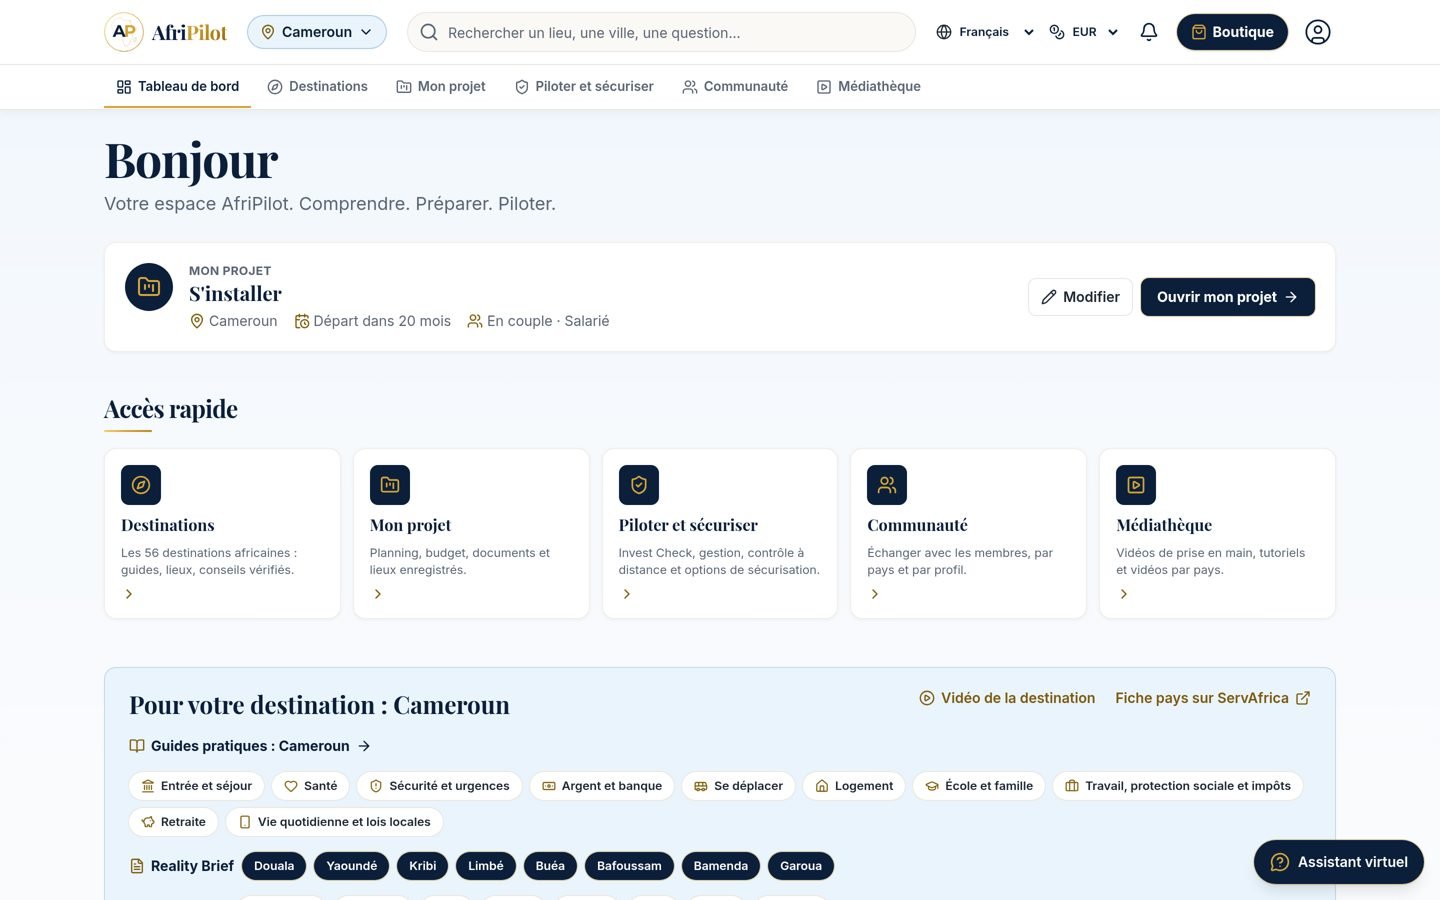Click the search magnifier icon

429,32
